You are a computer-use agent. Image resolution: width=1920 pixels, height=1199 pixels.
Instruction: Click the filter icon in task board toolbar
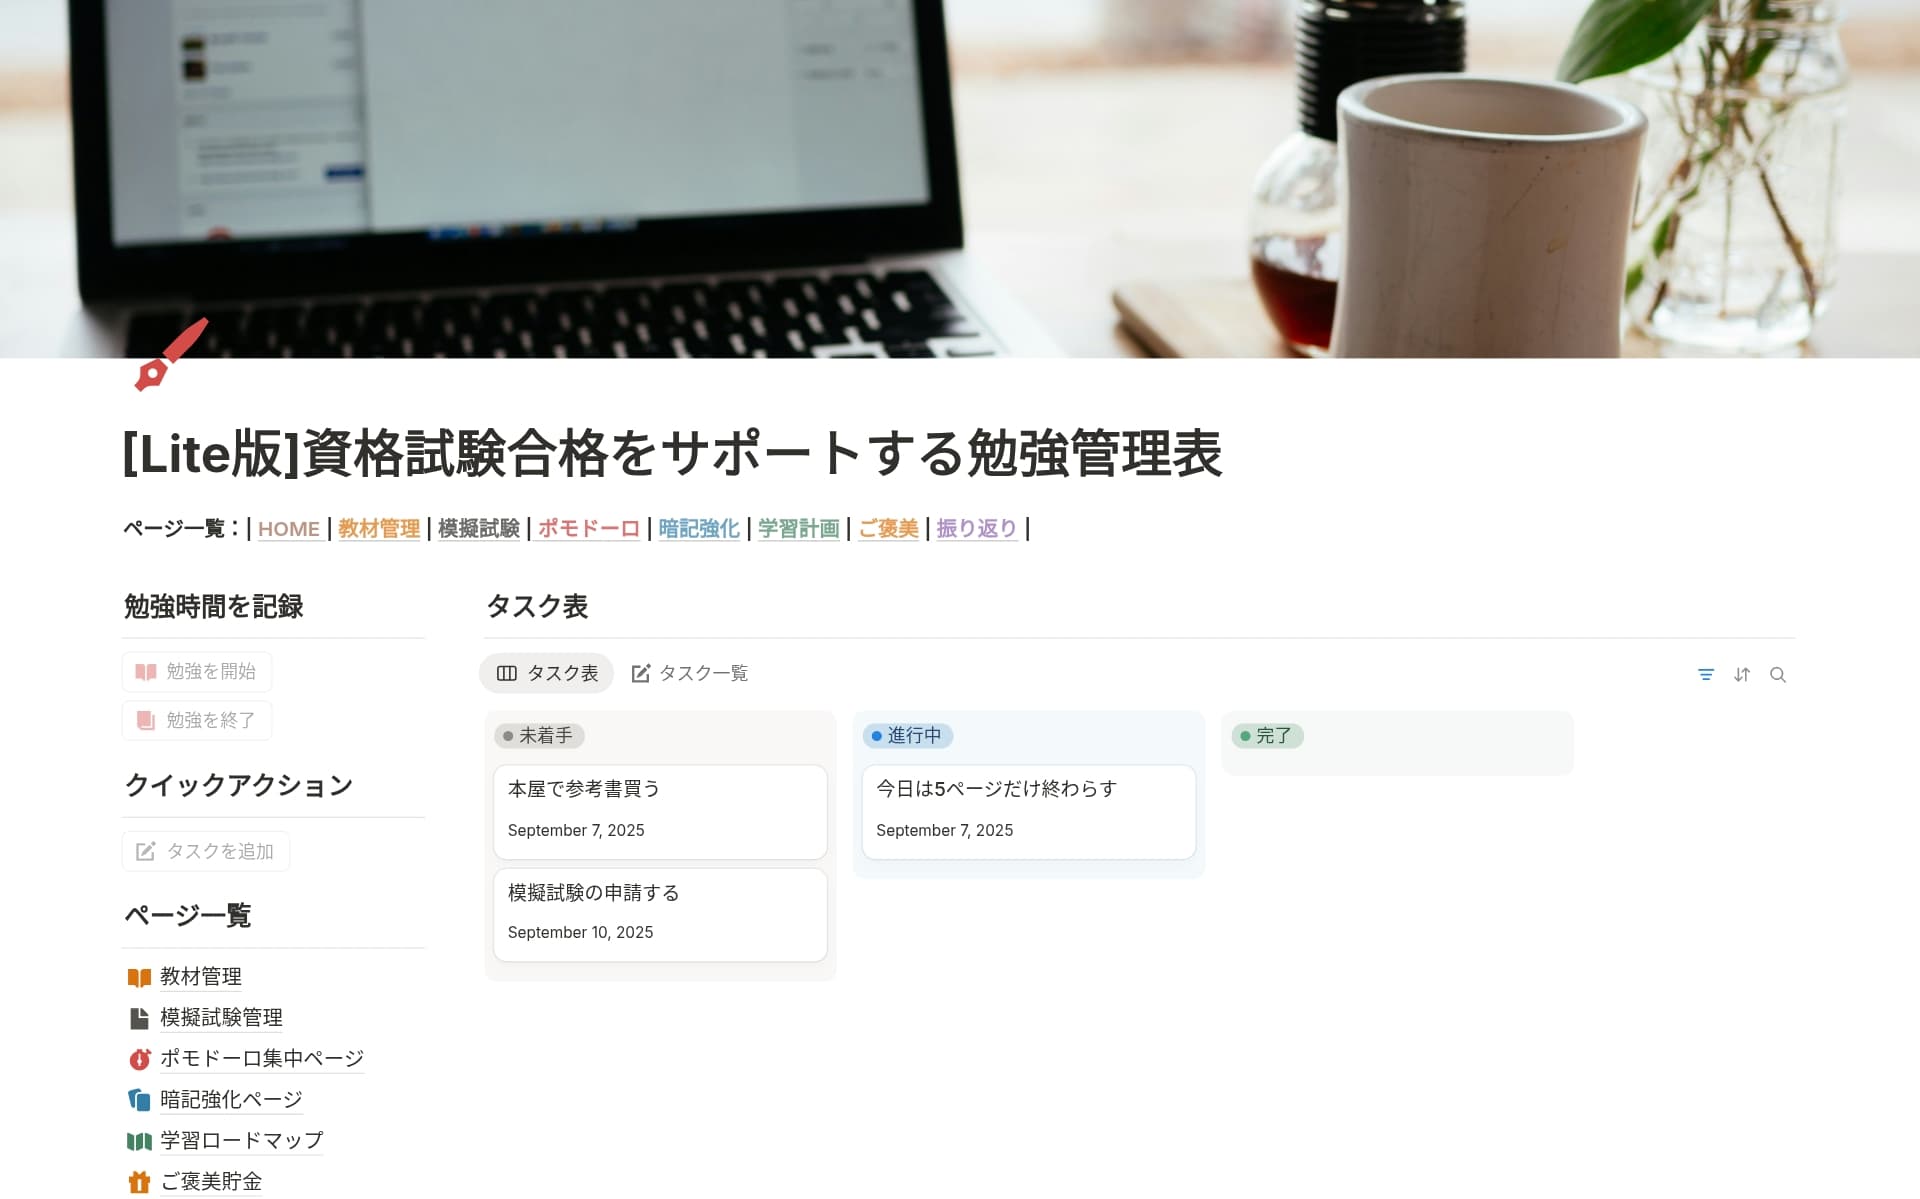tap(1706, 675)
